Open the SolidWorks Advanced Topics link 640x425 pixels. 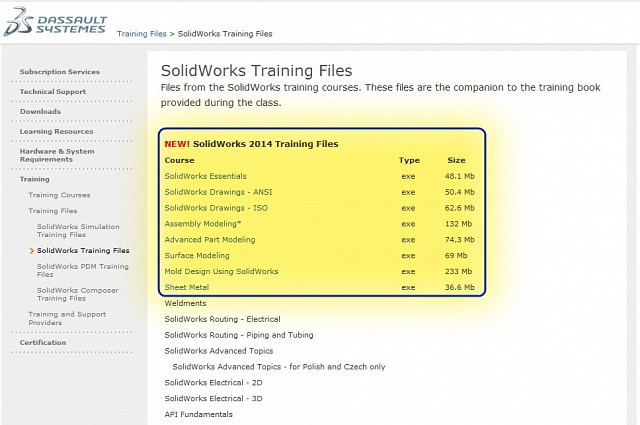(x=219, y=352)
